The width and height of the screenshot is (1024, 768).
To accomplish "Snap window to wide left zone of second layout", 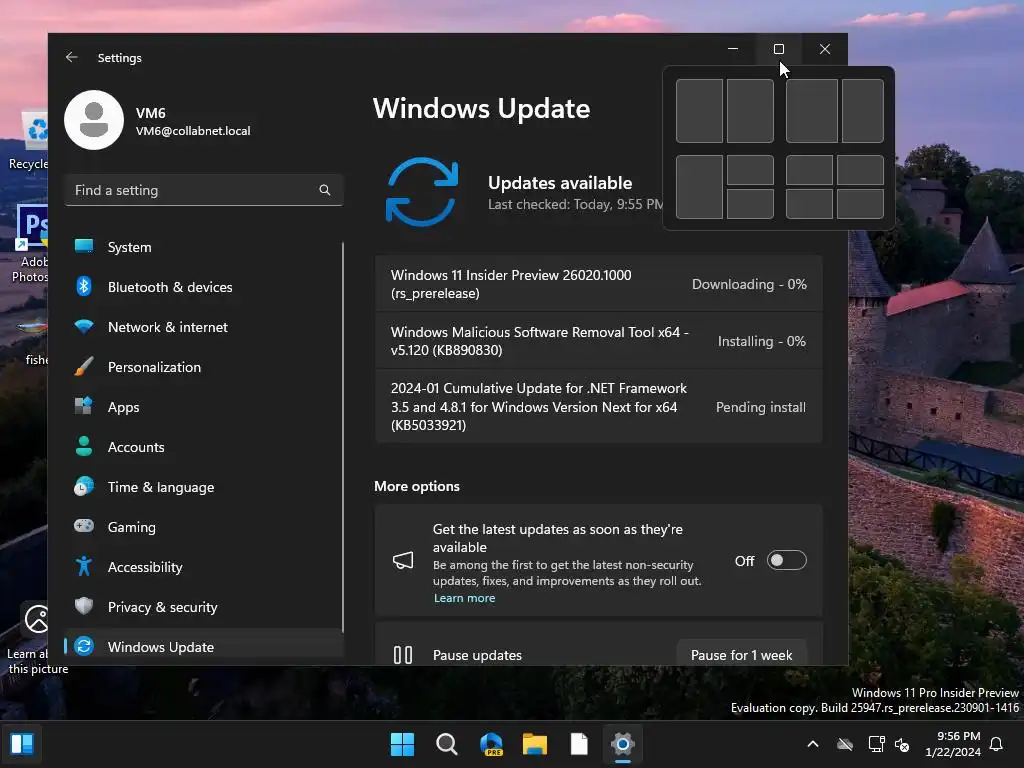I will coord(812,111).
